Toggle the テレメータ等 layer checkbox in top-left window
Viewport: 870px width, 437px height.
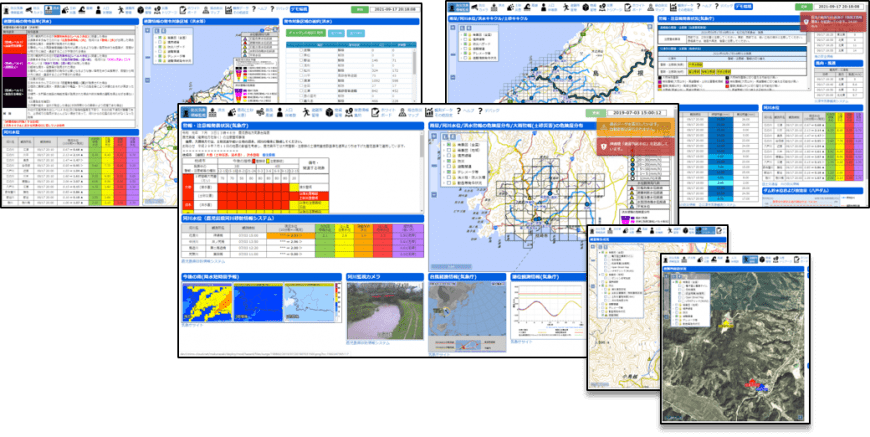click(160, 56)
